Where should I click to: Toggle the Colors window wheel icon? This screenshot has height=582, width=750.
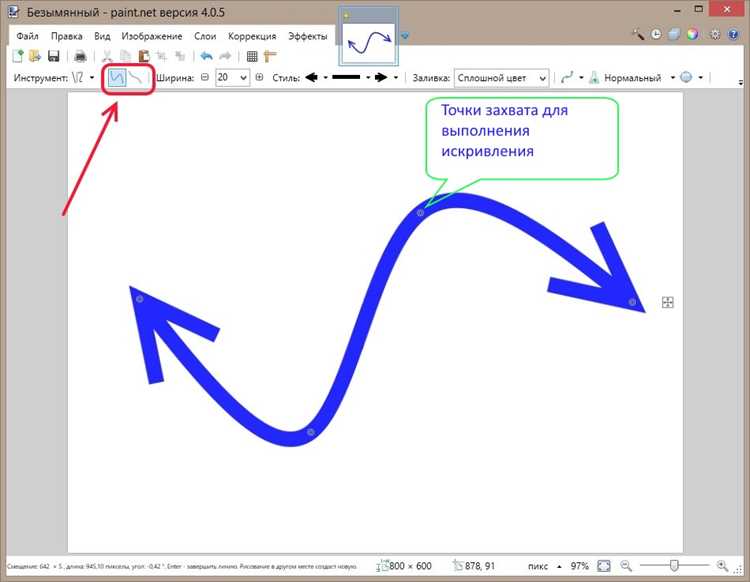(692, 34)
